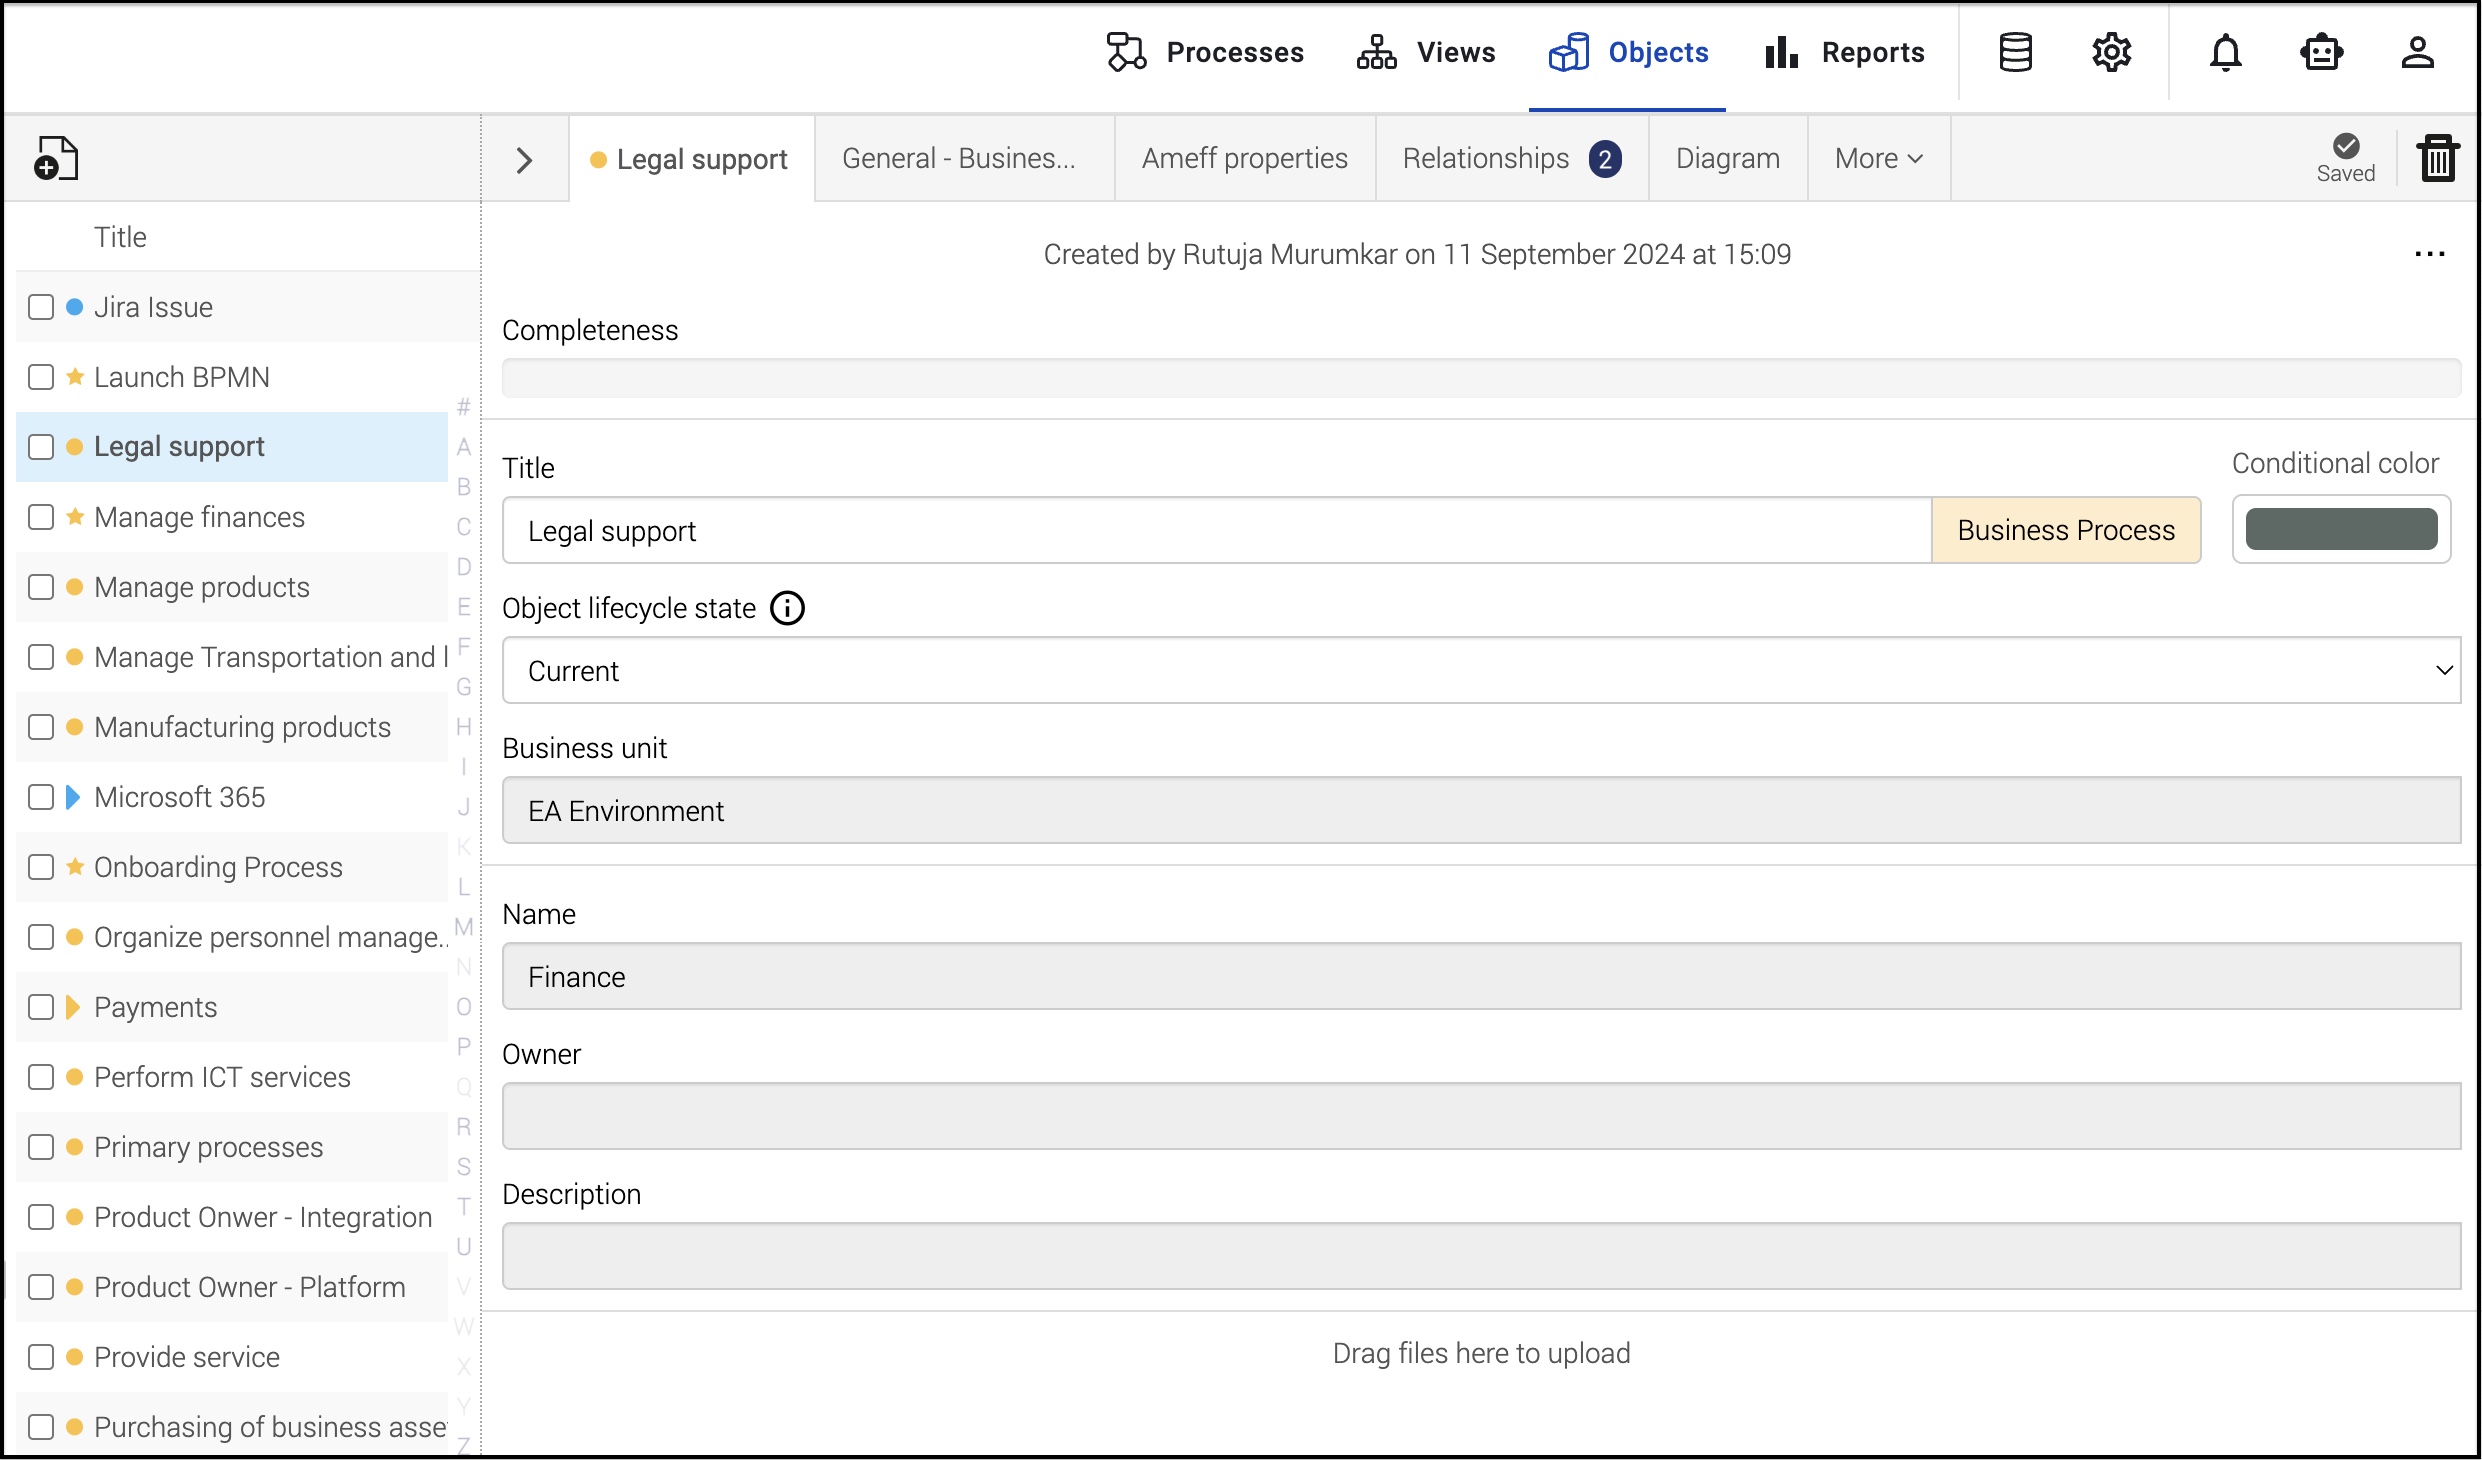The width and height of the screenshot is (2482, 1460).
Task: Switch to the Diagram tab
Action: point(1728,158)
